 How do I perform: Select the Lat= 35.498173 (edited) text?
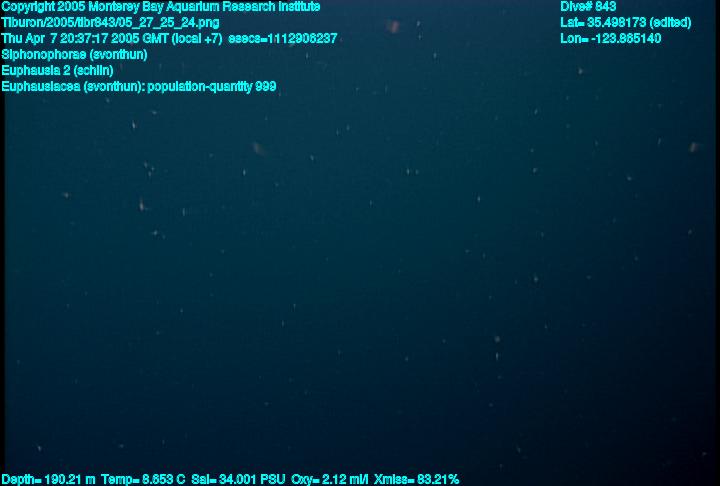[626, 23]
